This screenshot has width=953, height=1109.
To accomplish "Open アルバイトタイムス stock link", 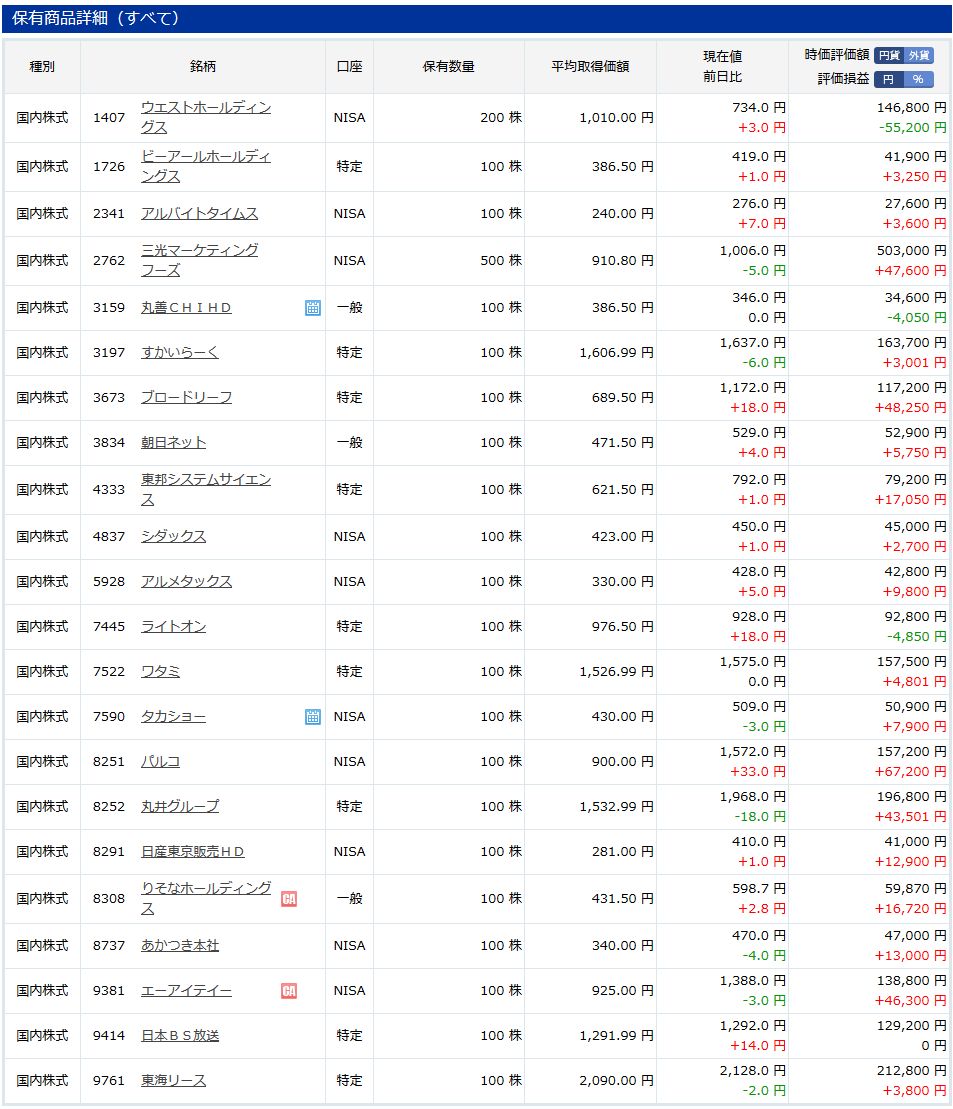I will coord(200,214).
